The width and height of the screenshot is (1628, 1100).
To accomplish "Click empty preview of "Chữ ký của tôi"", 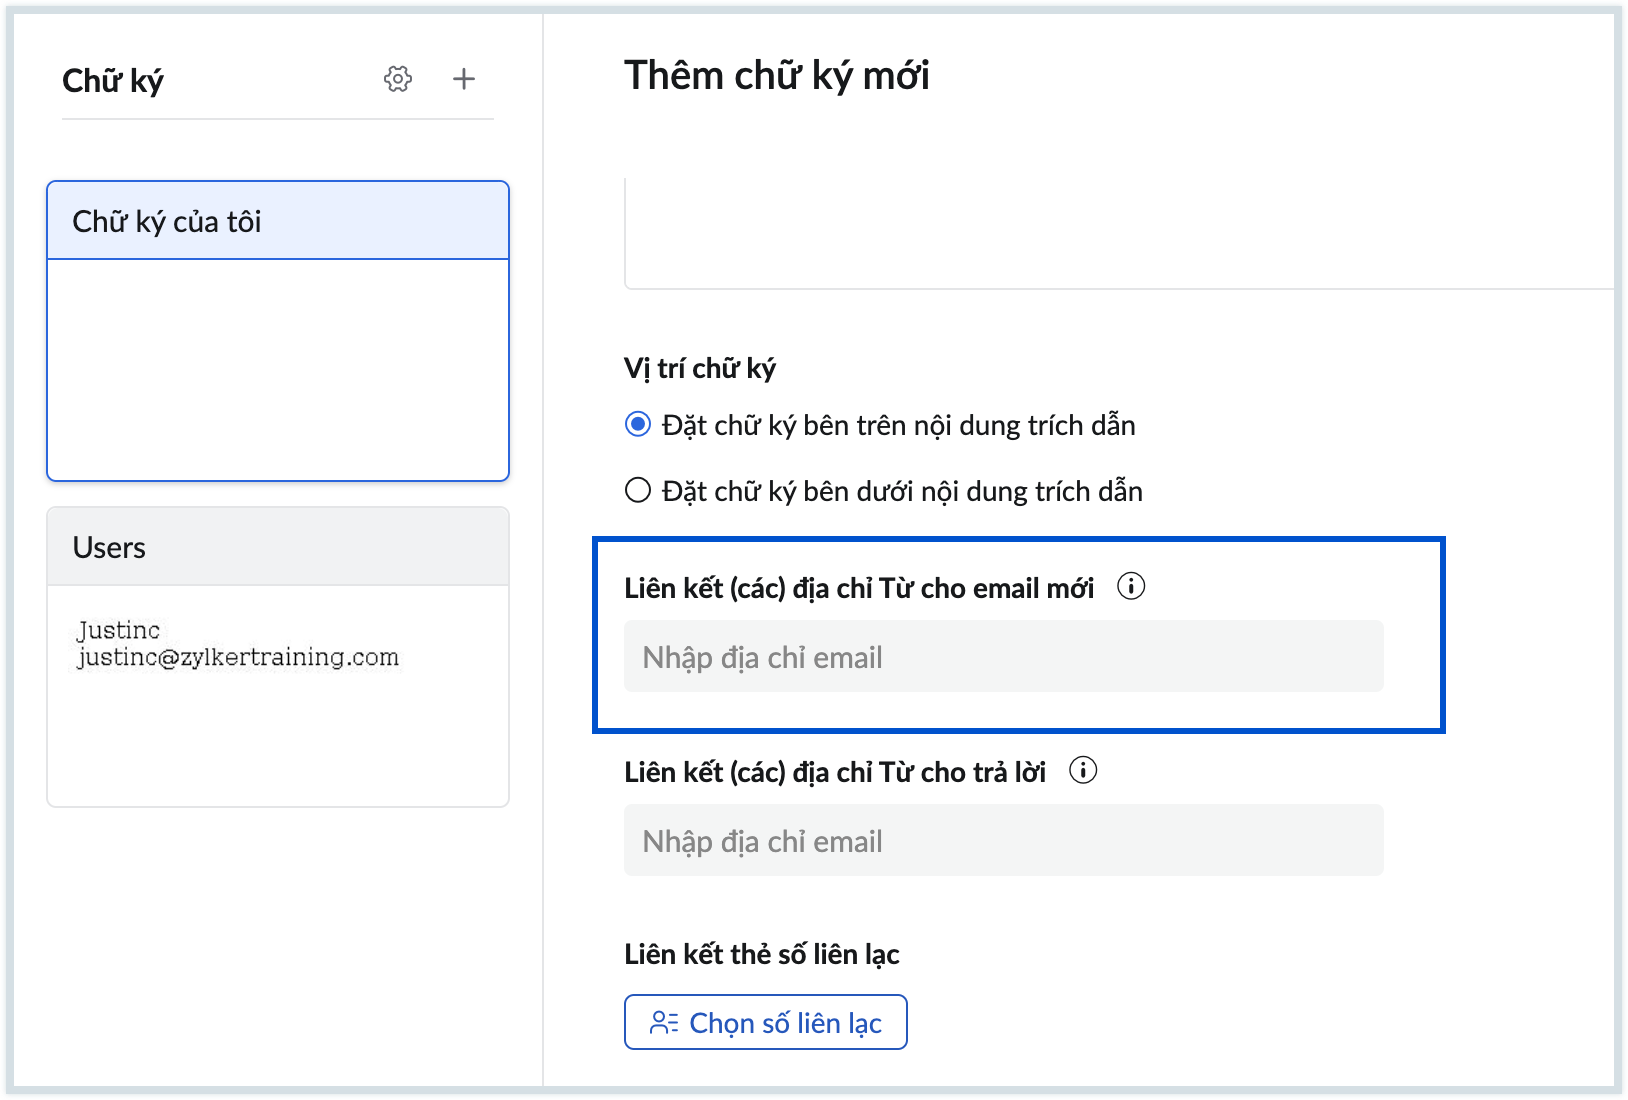I will coord(278,369).
